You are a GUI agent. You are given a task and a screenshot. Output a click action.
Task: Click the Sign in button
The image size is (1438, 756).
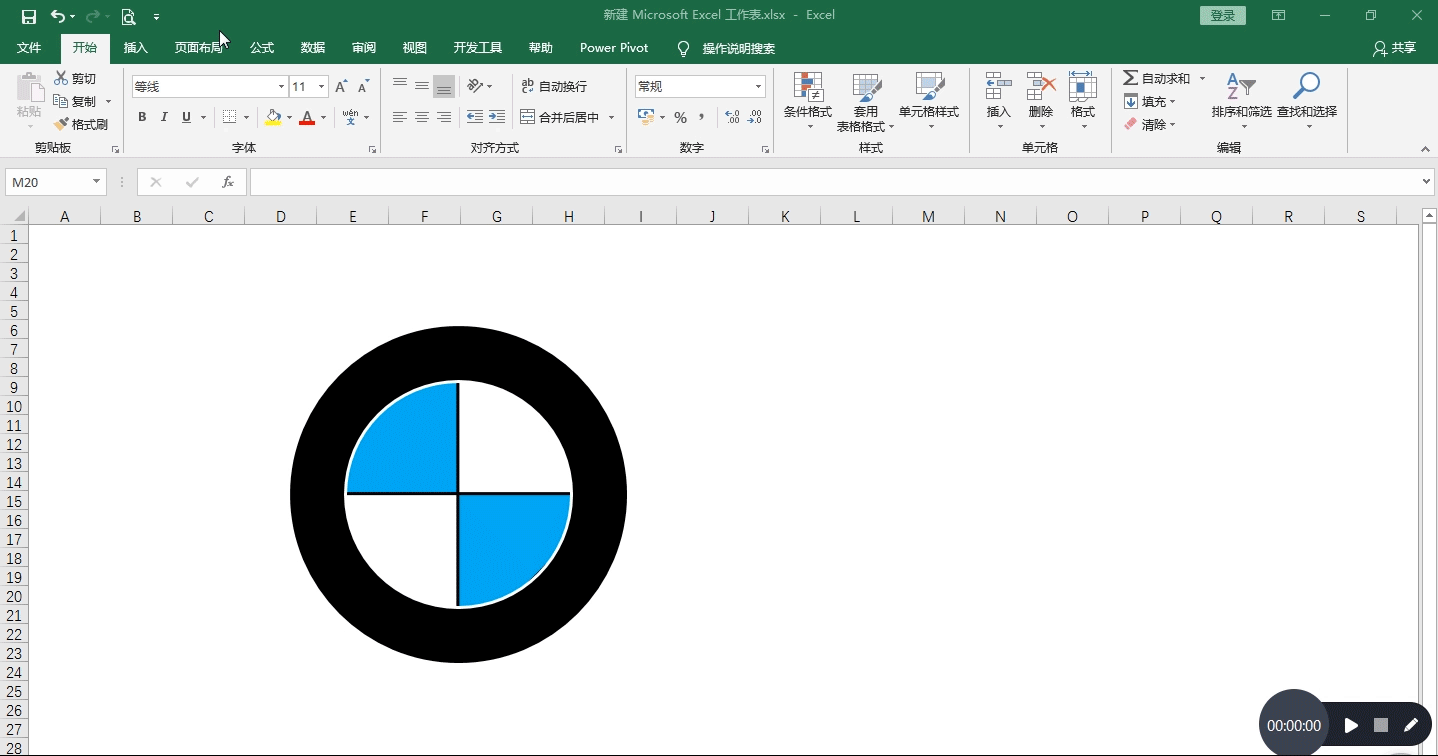coord(1223,16)
